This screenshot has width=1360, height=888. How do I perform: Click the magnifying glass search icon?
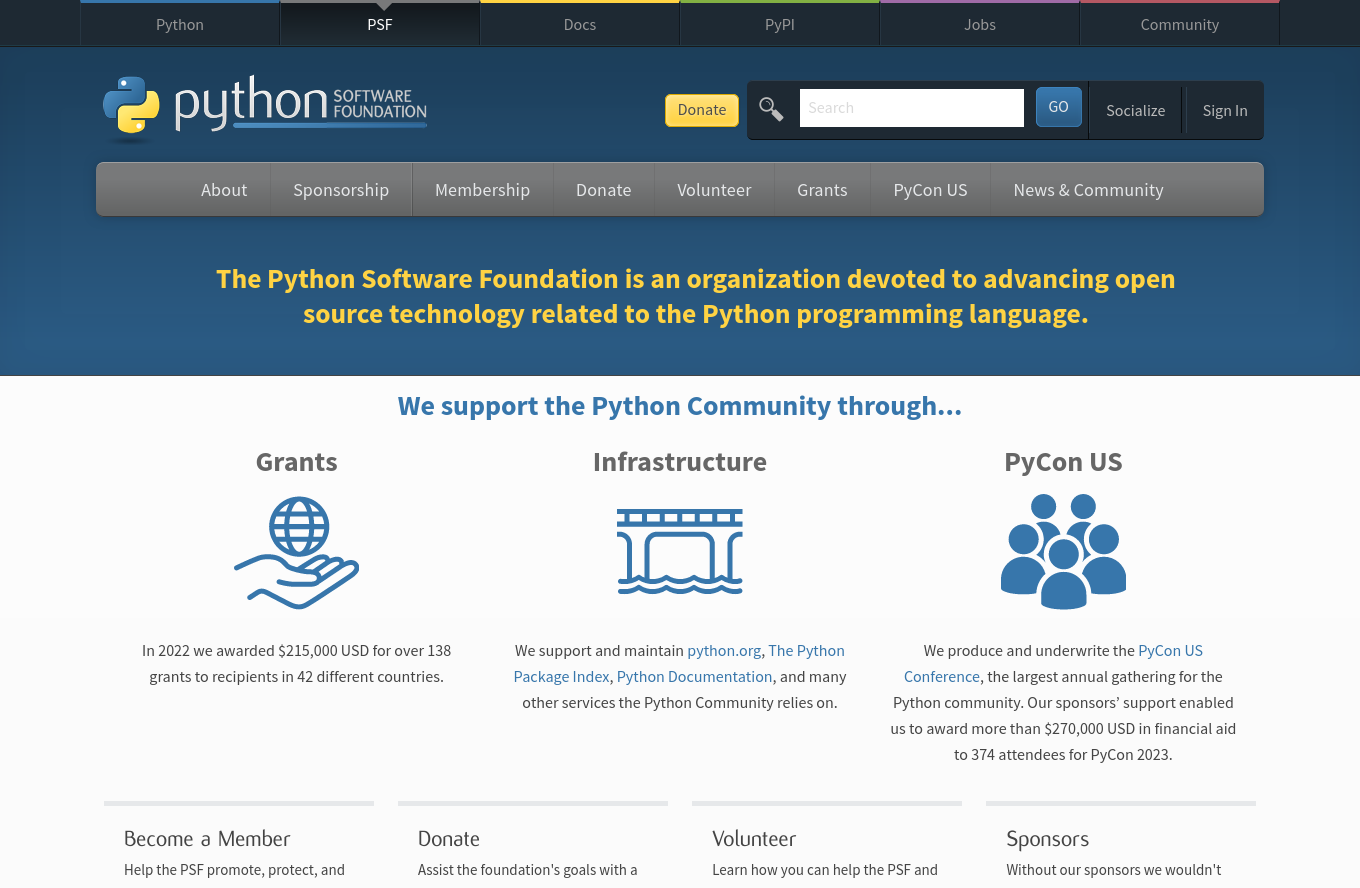(771, 109)
